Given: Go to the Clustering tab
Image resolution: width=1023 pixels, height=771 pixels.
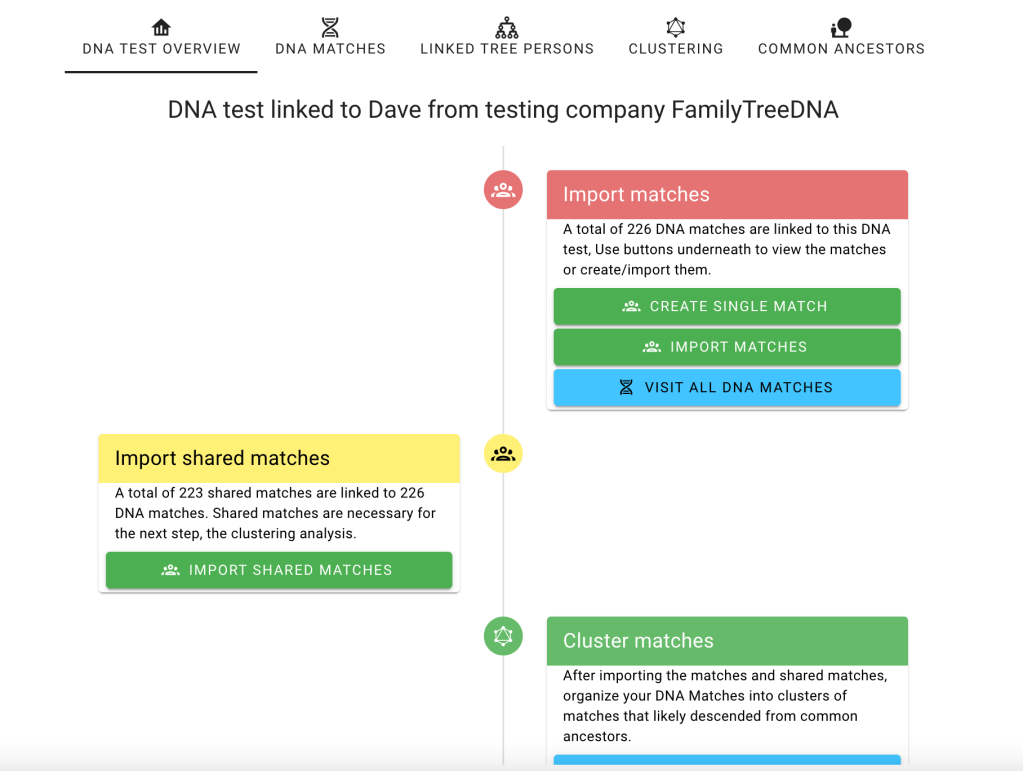Looking at the screenshot, I should 676,48.
